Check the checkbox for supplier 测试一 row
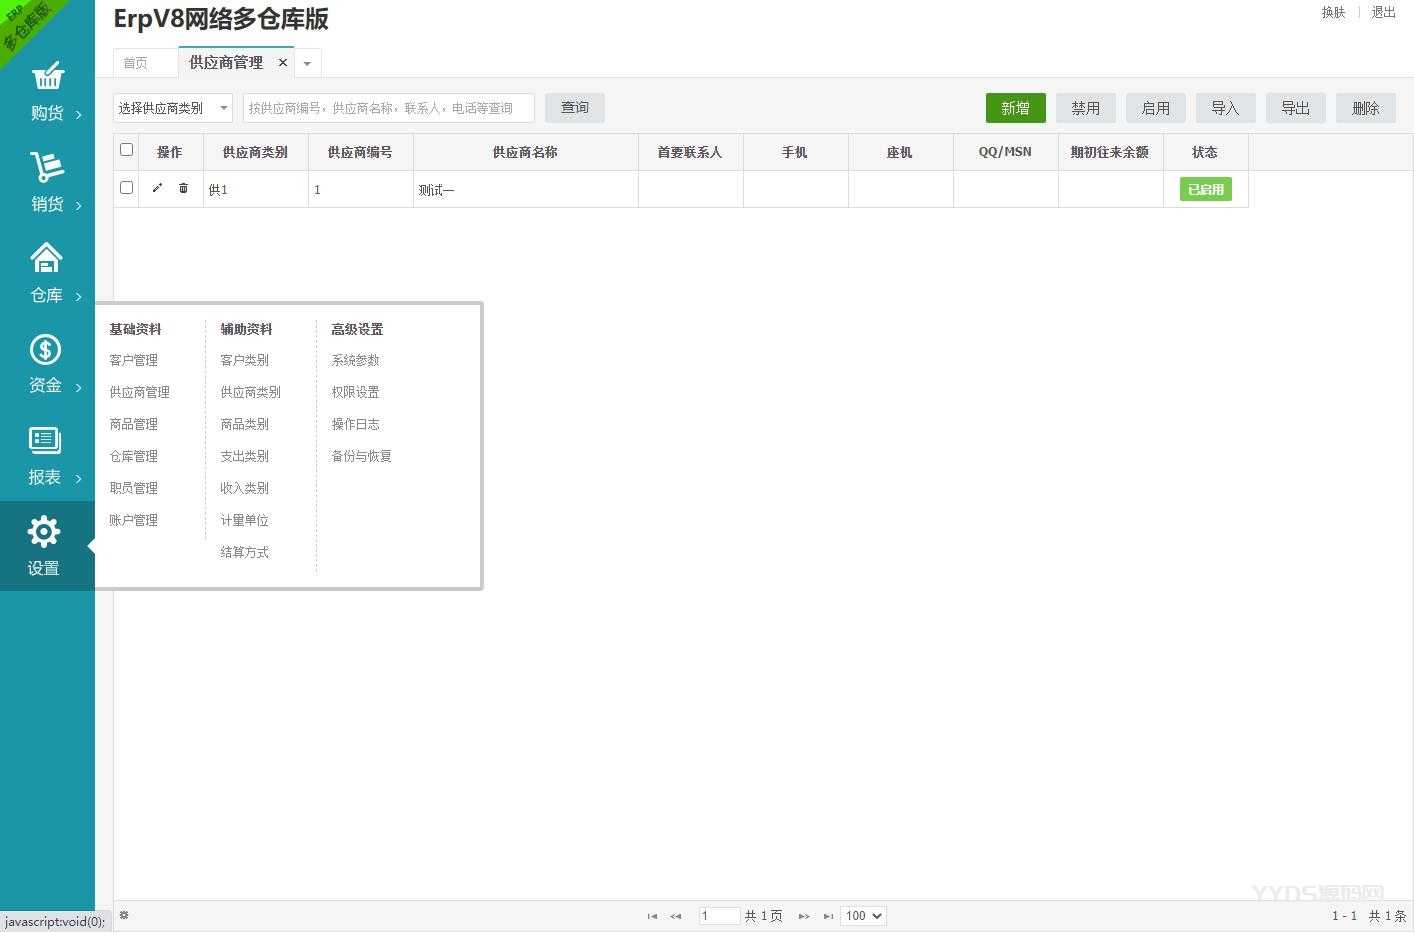This screenshot has width=1414, height=932. 126,188
